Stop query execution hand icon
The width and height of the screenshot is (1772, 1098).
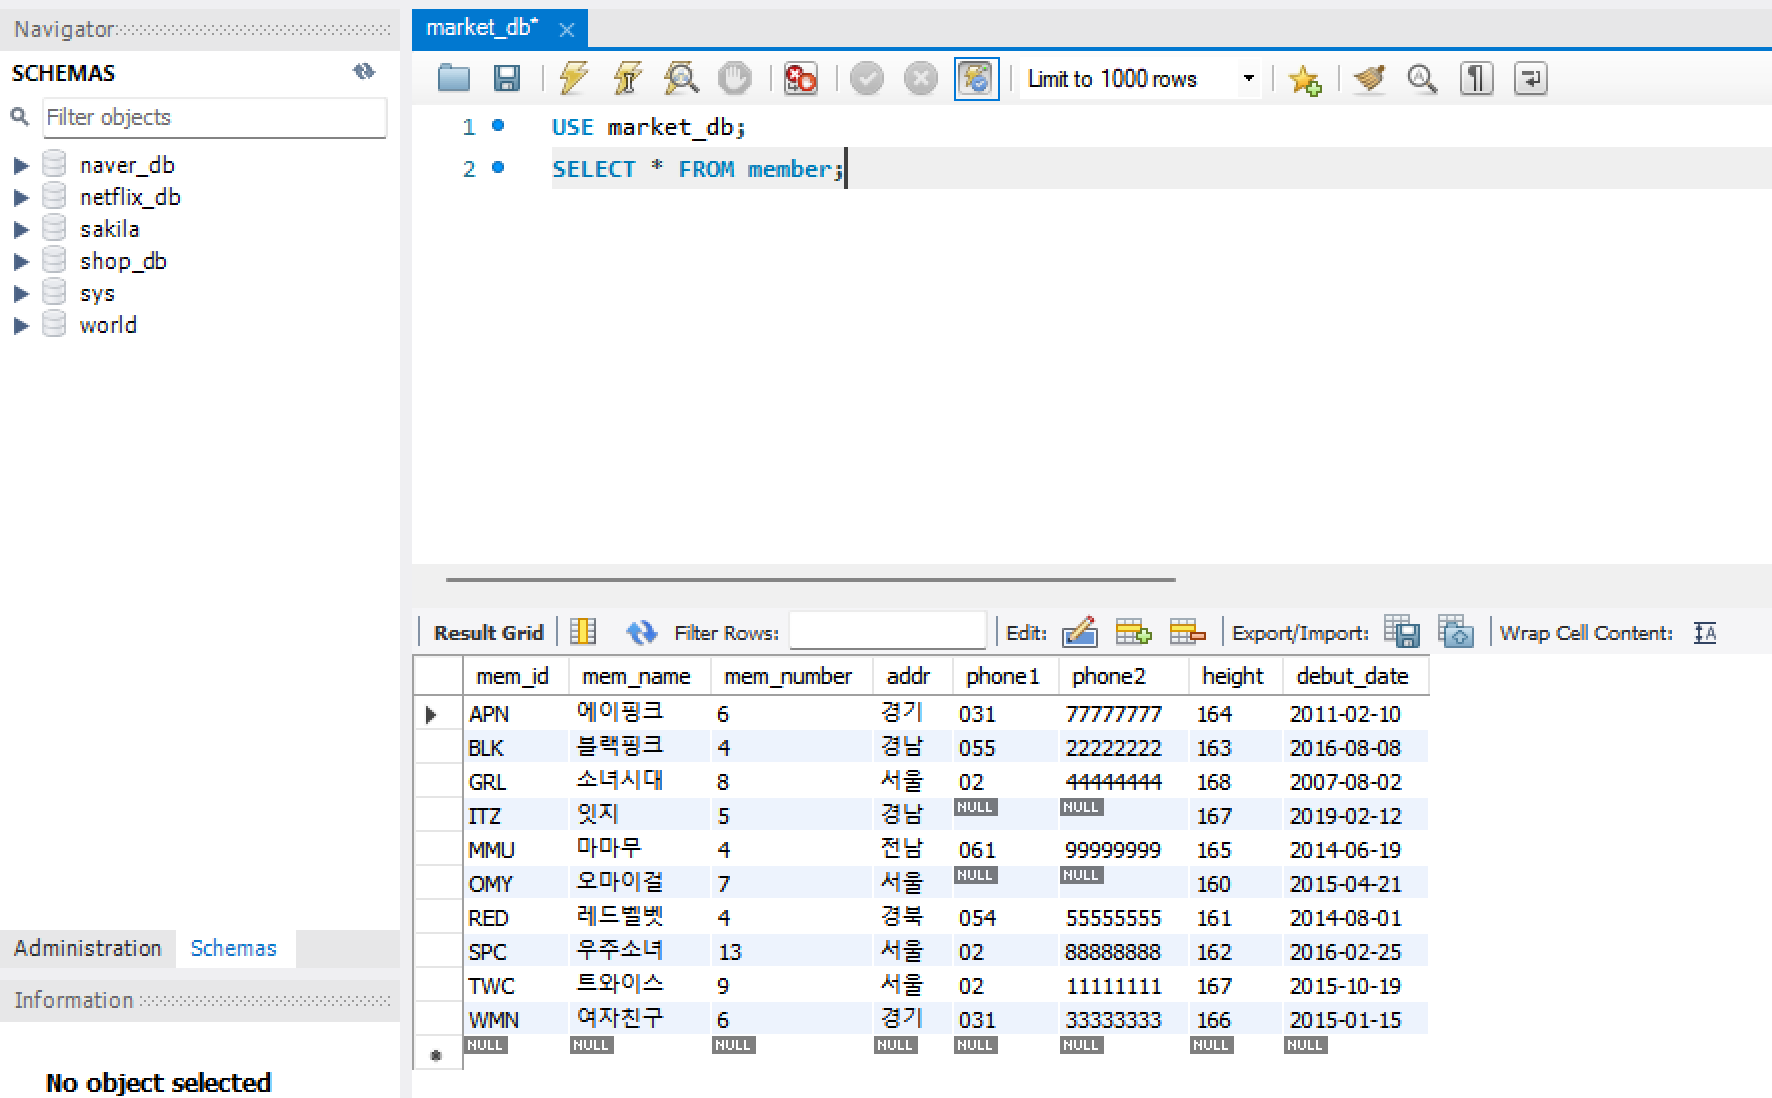[x=735, y=78]
